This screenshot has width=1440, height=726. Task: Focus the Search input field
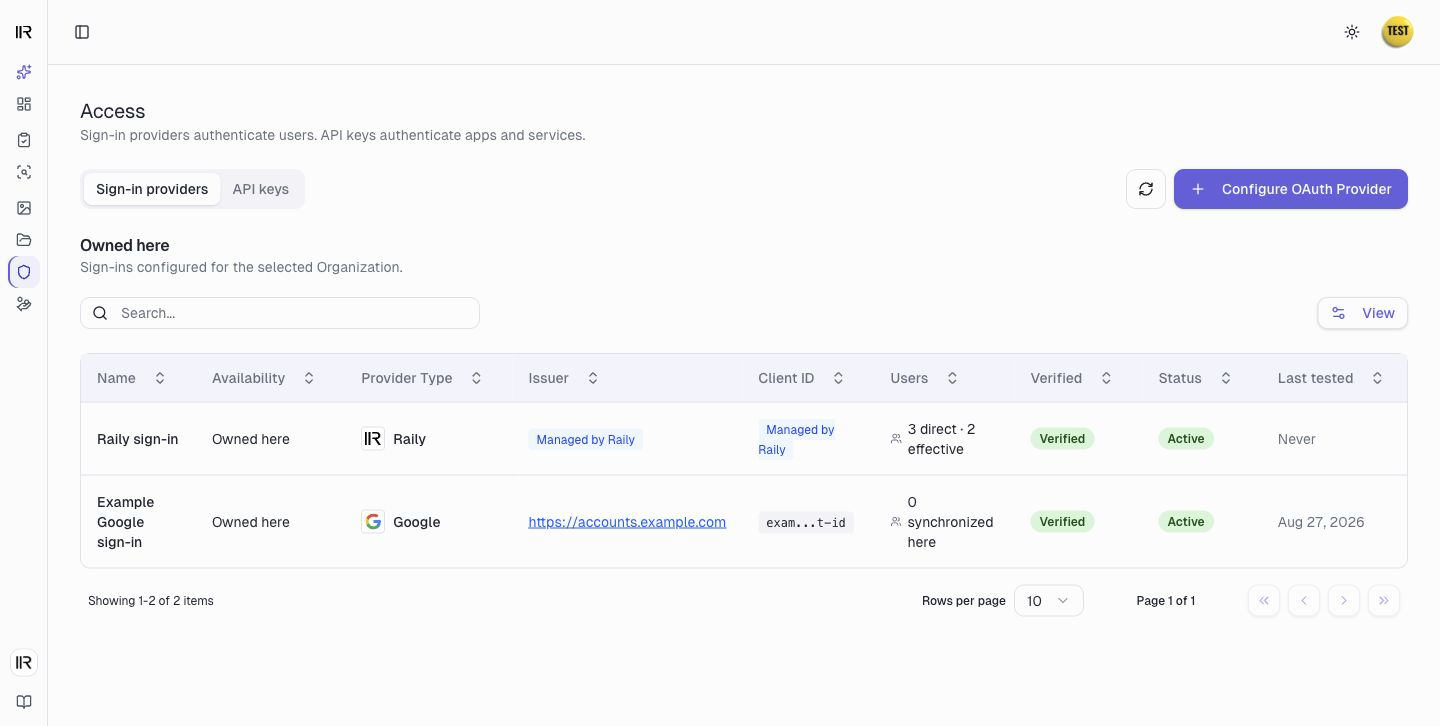tap(280, 313)
